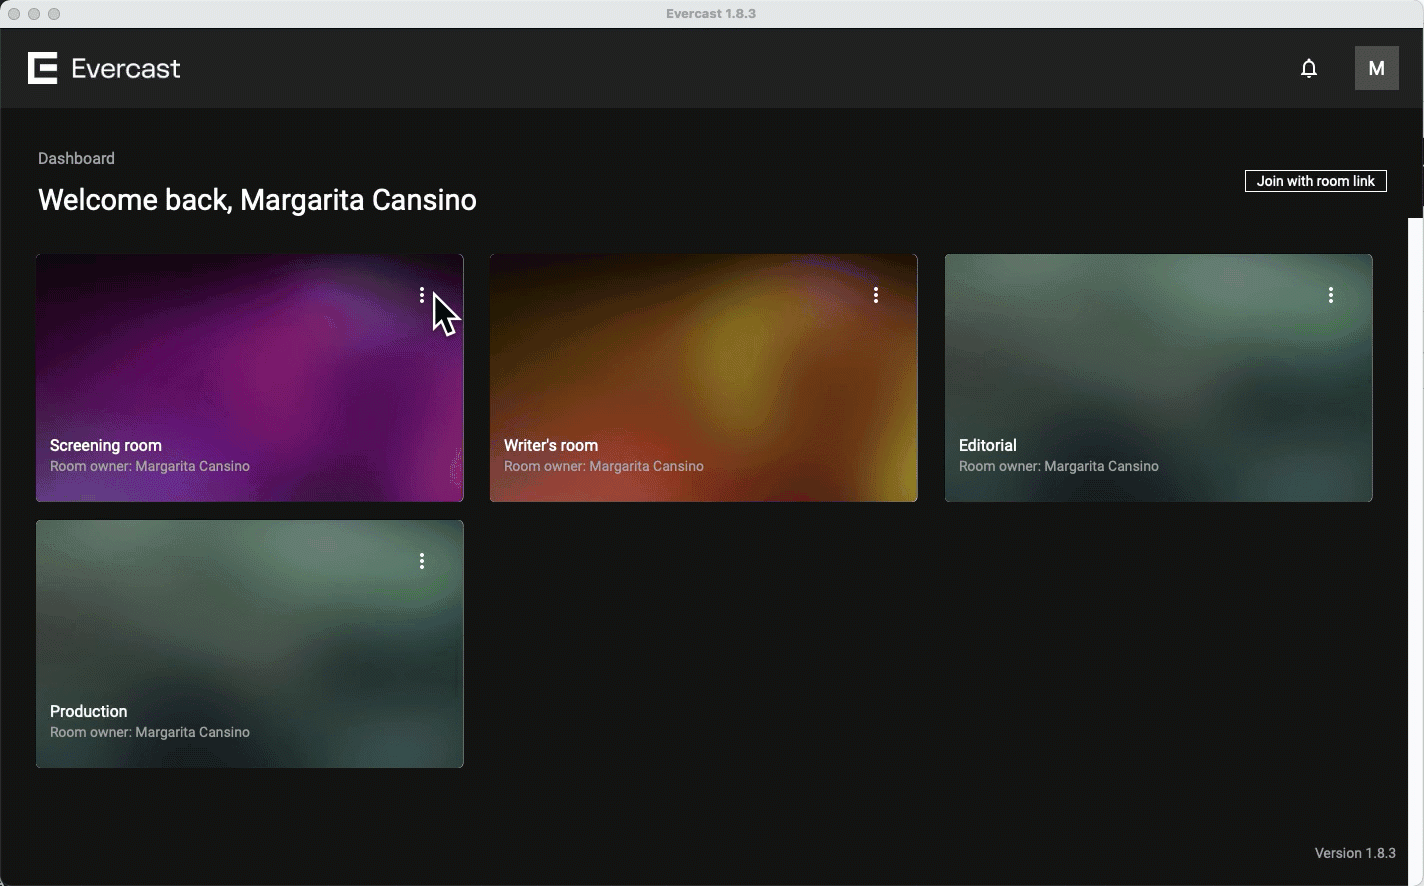Open Production room three-dot menu

click(x=422, y=561)
